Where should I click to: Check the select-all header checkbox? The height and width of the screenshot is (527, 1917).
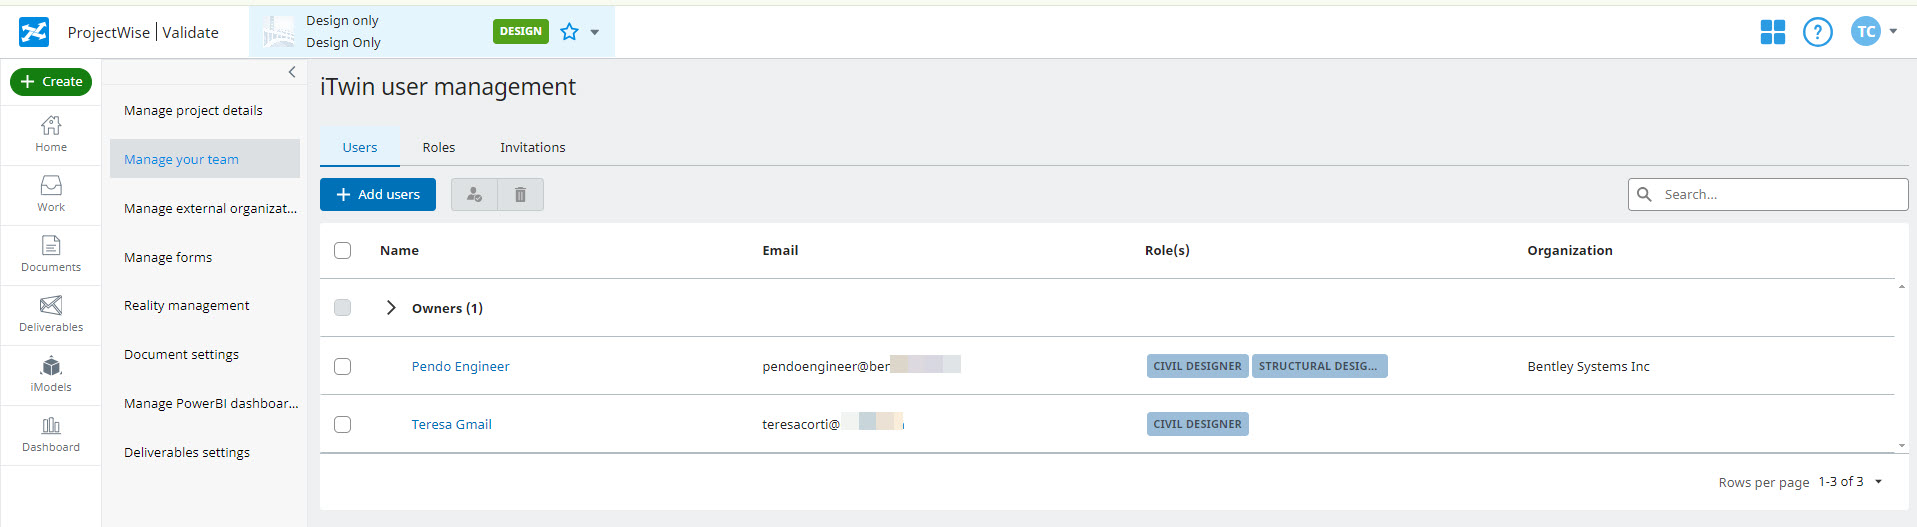(x=342, y=250)
